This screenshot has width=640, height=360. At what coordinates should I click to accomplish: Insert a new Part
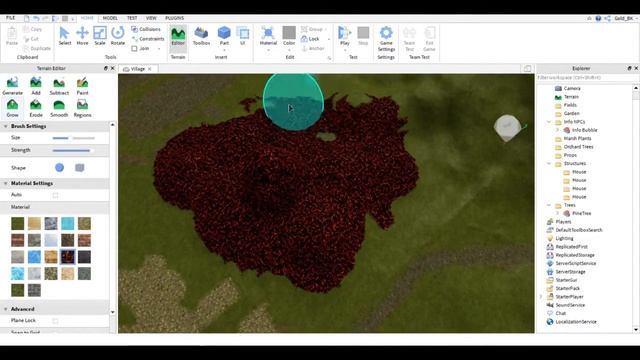(224, 37)
